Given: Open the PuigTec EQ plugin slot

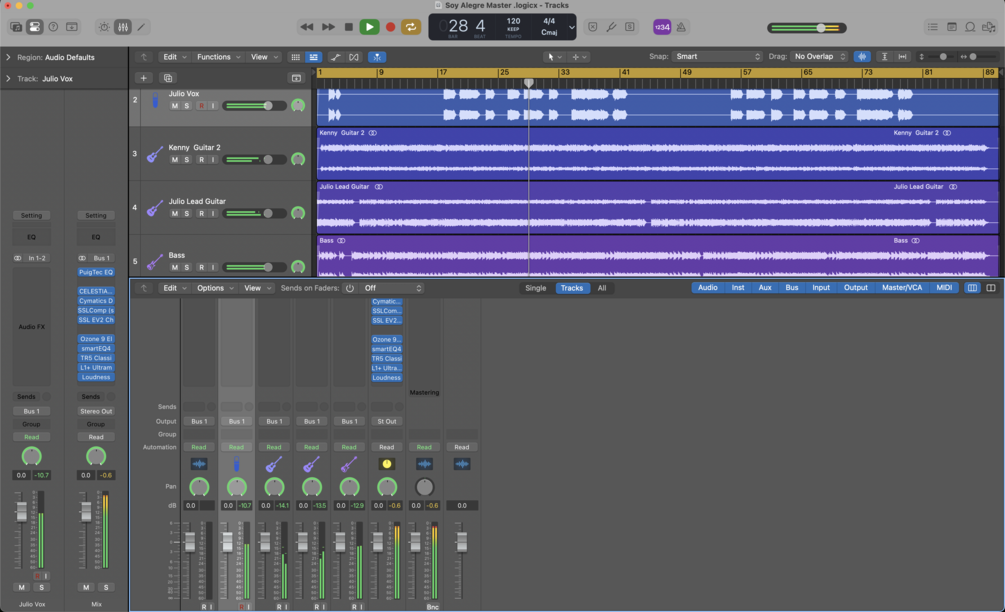Looking at the screenshot, I should (96, 272).
